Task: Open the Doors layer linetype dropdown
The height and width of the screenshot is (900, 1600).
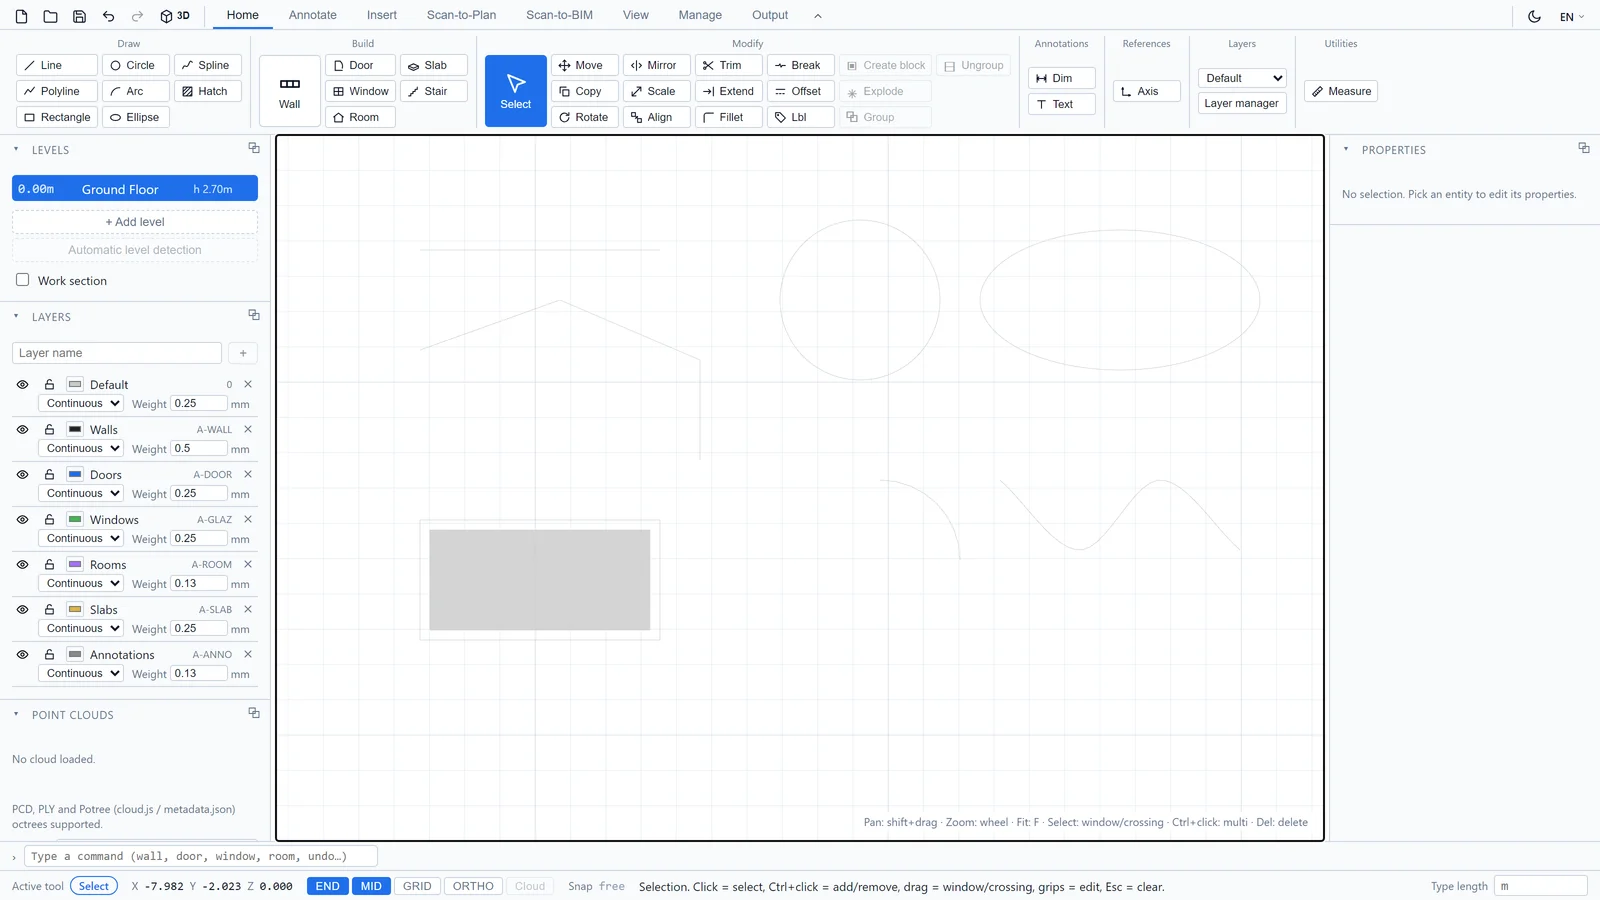Action: coord(81,493)
